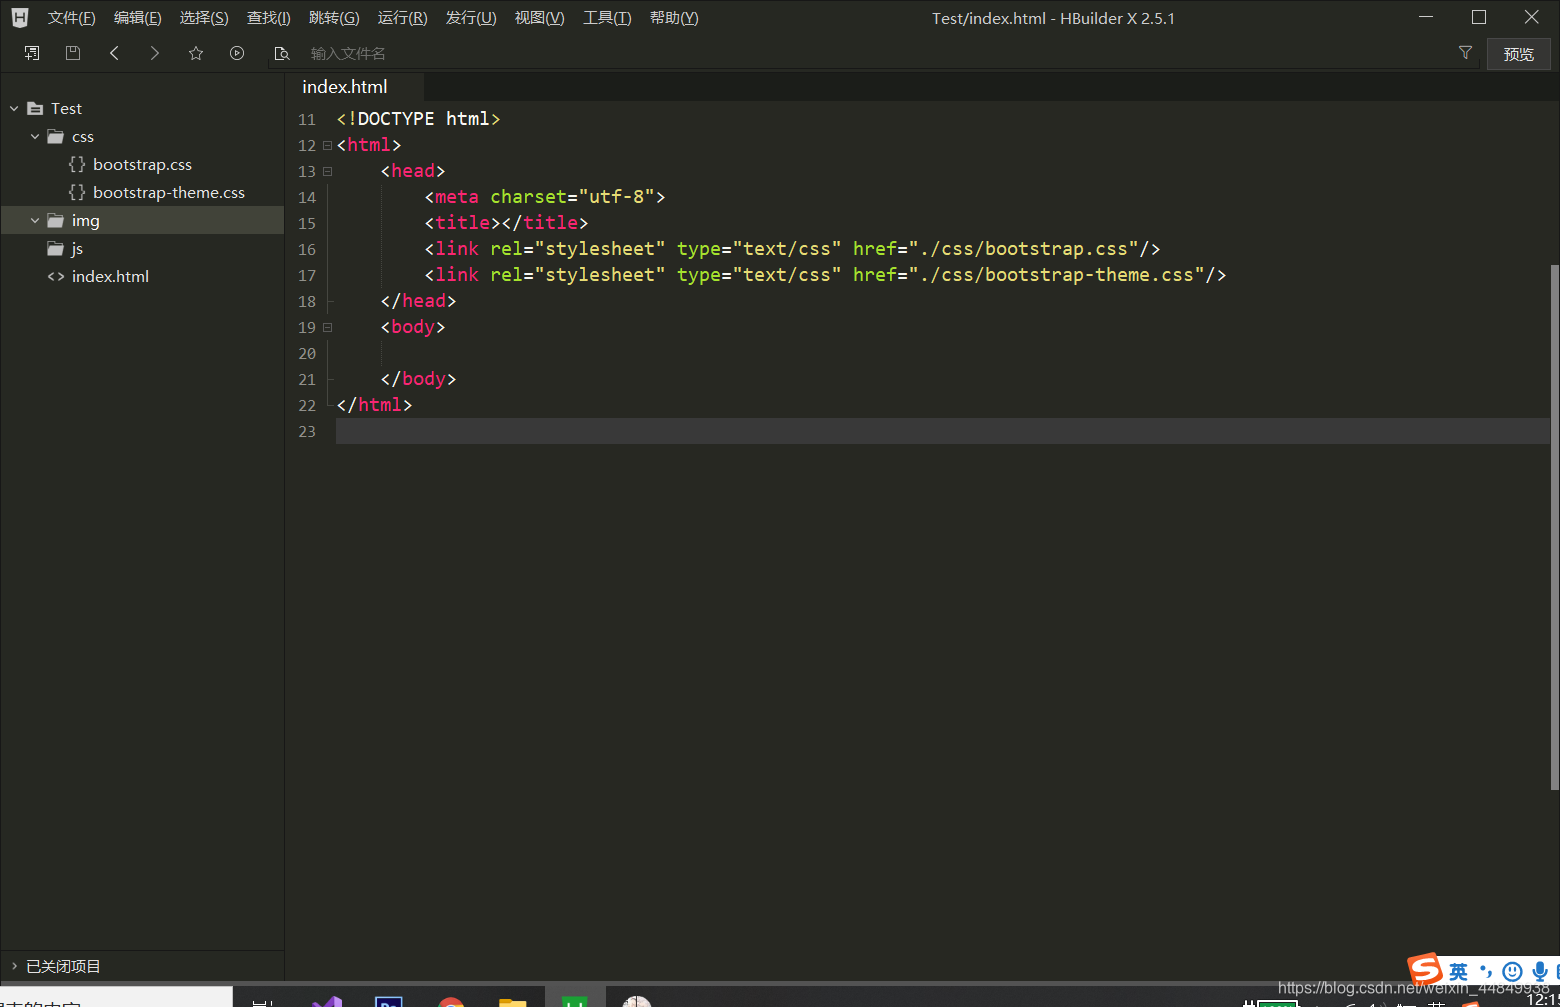Image resolution: width=1560 pixels, height=1007 pixels.
Task: Select the css folder in tree
Action: (x=83, y=136)
